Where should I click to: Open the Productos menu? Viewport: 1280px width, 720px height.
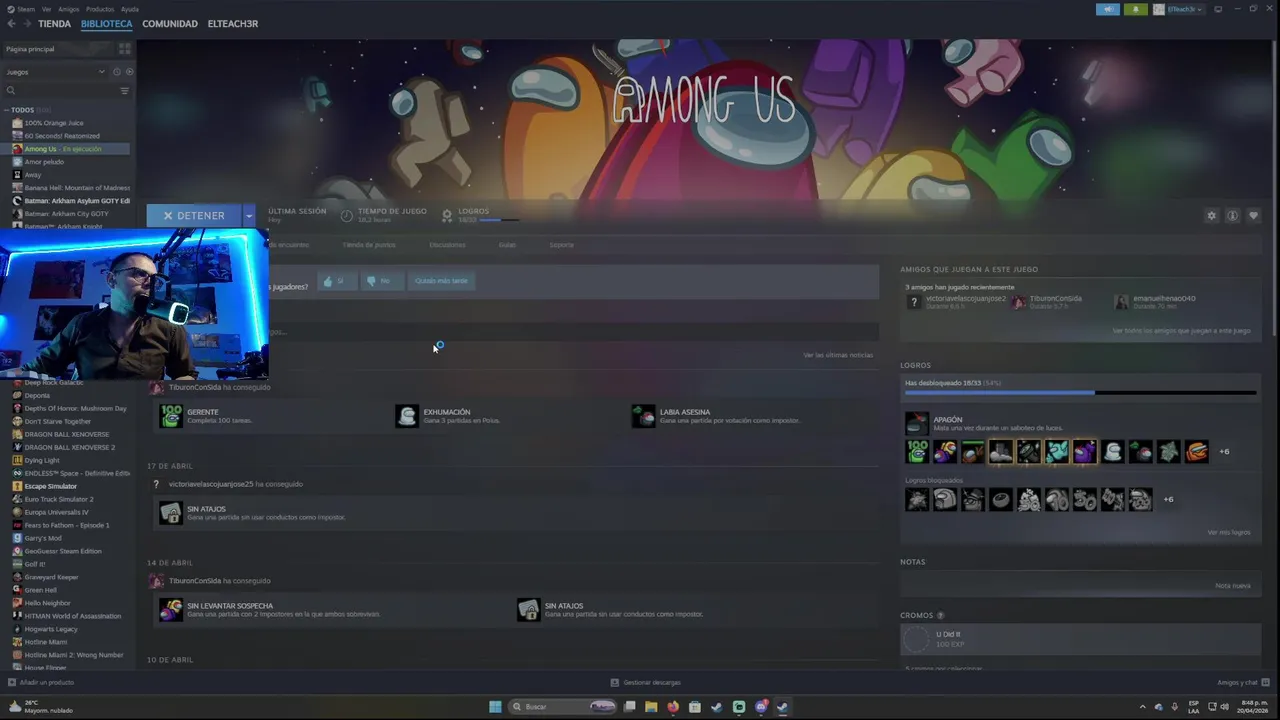coord(100,9)
